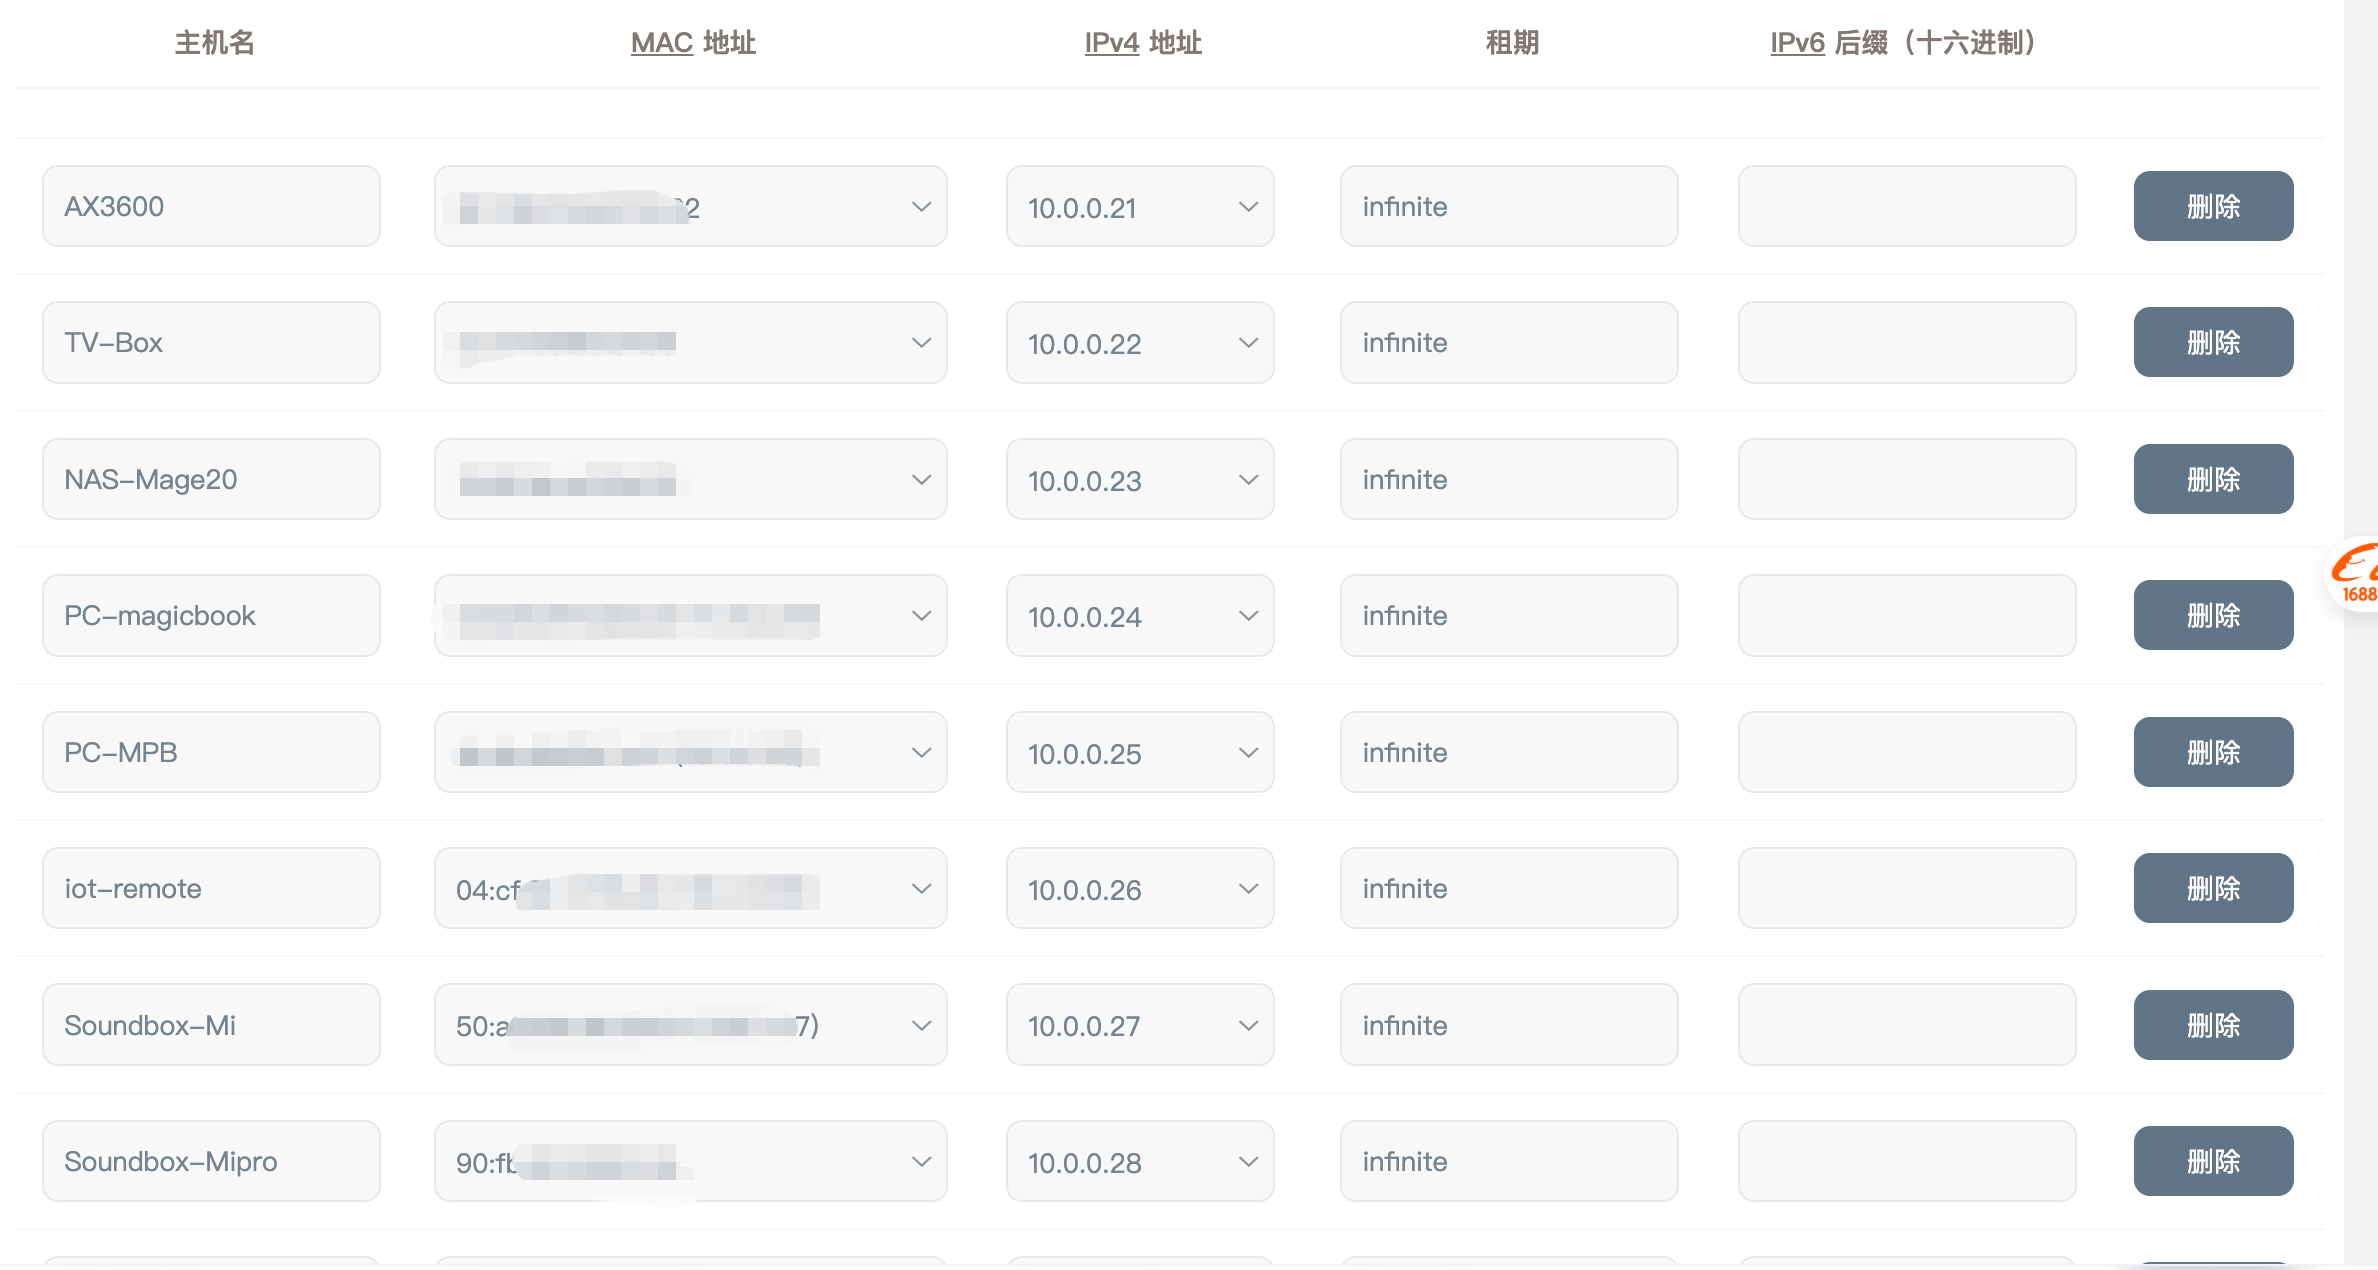Expand MAC dropdown for Soundbox-Mi row
Screen dimensions: 2378x1270
690,1026
